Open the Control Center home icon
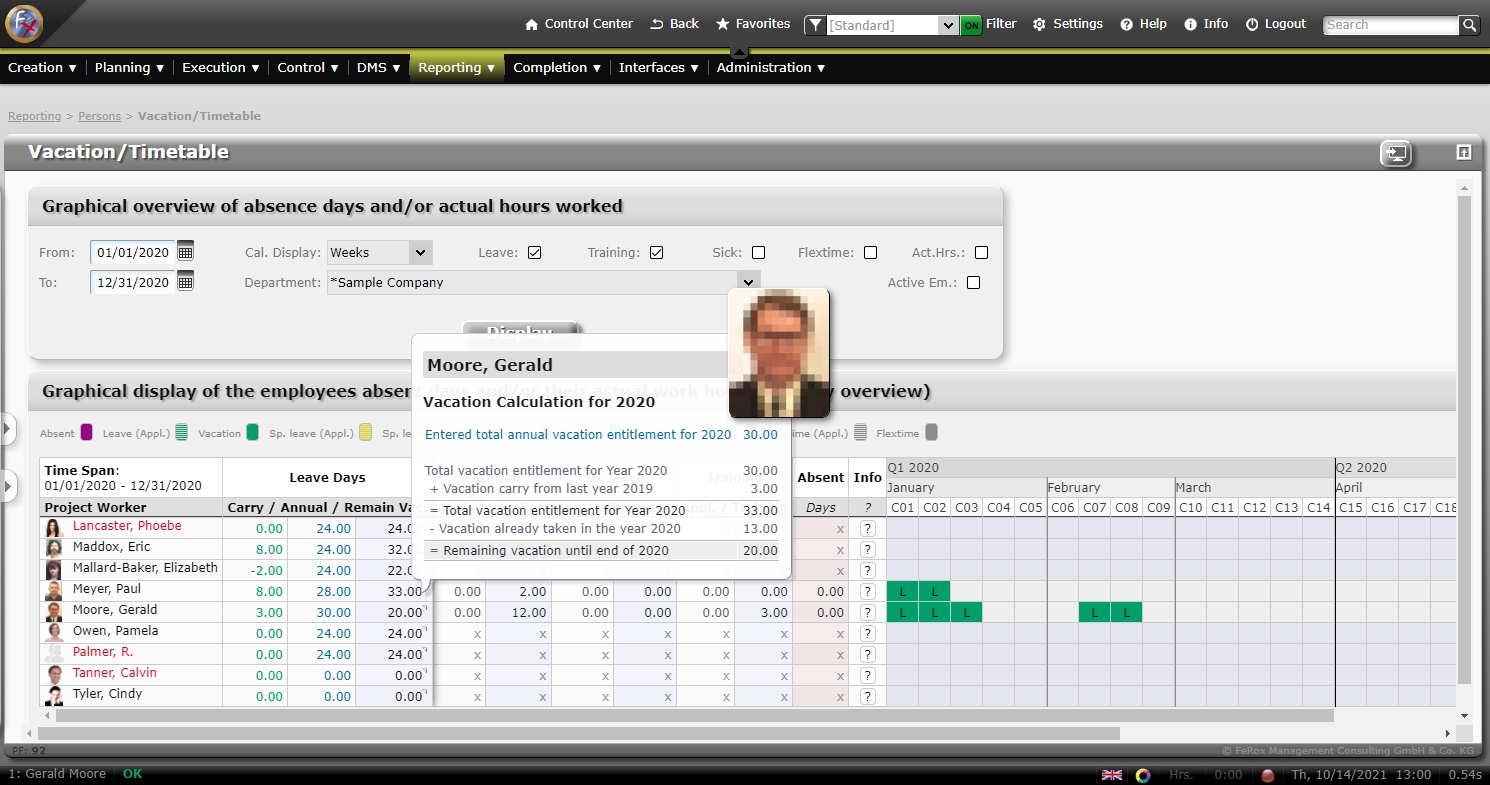The height and width of the screenshot is (785, 1490). click(x=532, y=24)
